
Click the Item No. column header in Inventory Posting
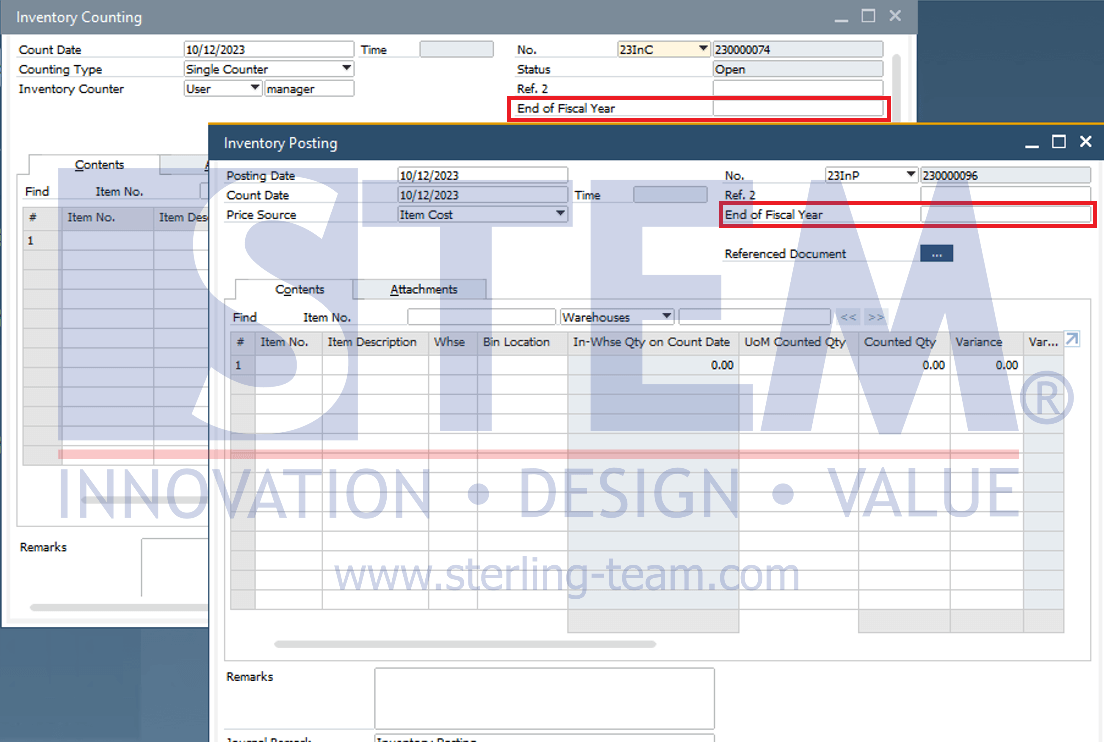coord(289,342)
